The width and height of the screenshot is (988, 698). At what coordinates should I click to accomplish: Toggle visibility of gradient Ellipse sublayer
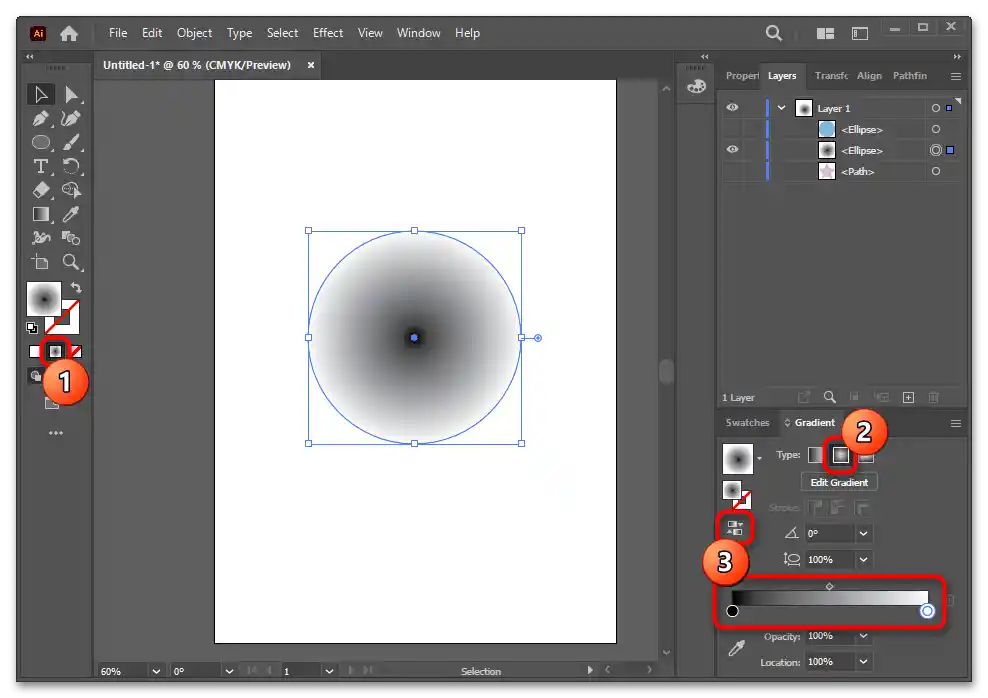(x=732, y=150)
